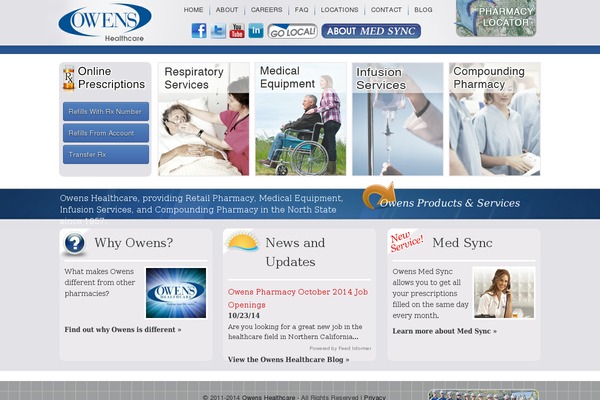Click the About Med Sync button
Image resolution: width=600 pixels, height=400 pixels.
click(371, 31)
